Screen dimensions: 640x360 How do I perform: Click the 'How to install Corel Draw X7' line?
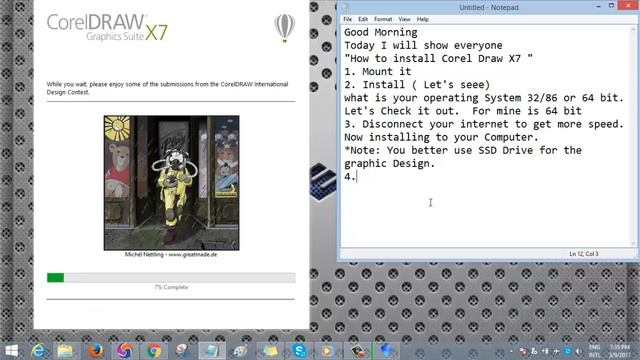(438, 58)
